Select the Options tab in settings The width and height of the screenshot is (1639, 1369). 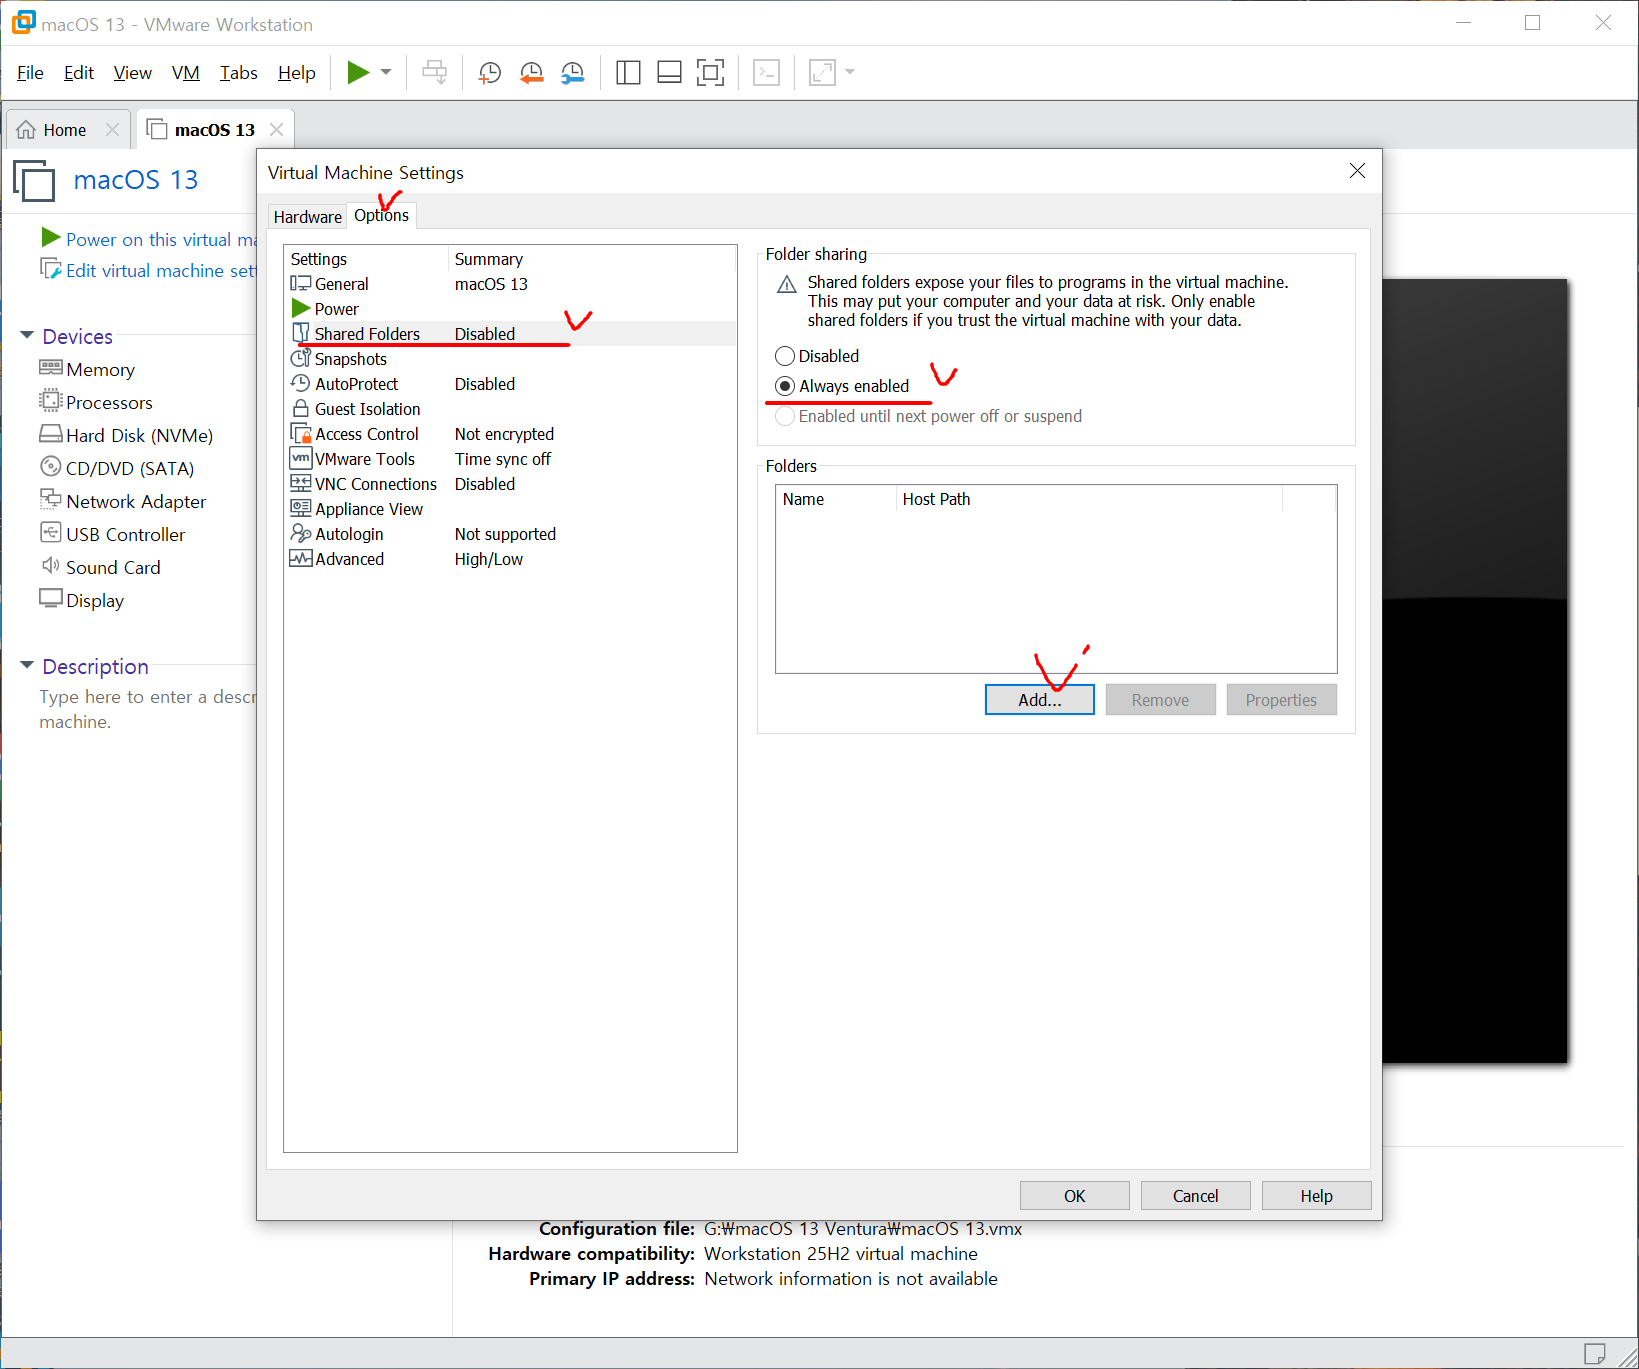click(x=381, y=215)
